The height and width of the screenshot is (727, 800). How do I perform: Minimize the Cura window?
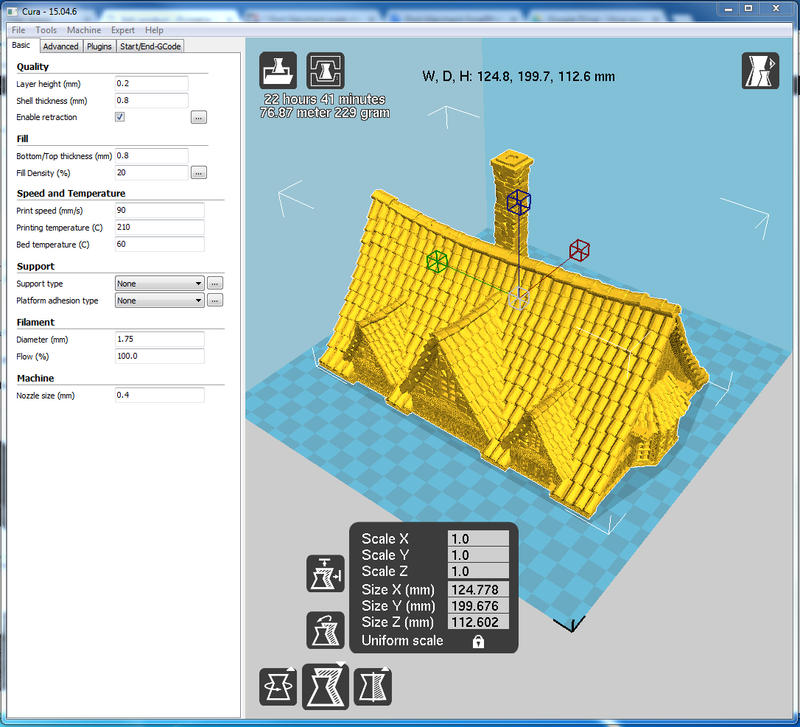coord(729,9)
